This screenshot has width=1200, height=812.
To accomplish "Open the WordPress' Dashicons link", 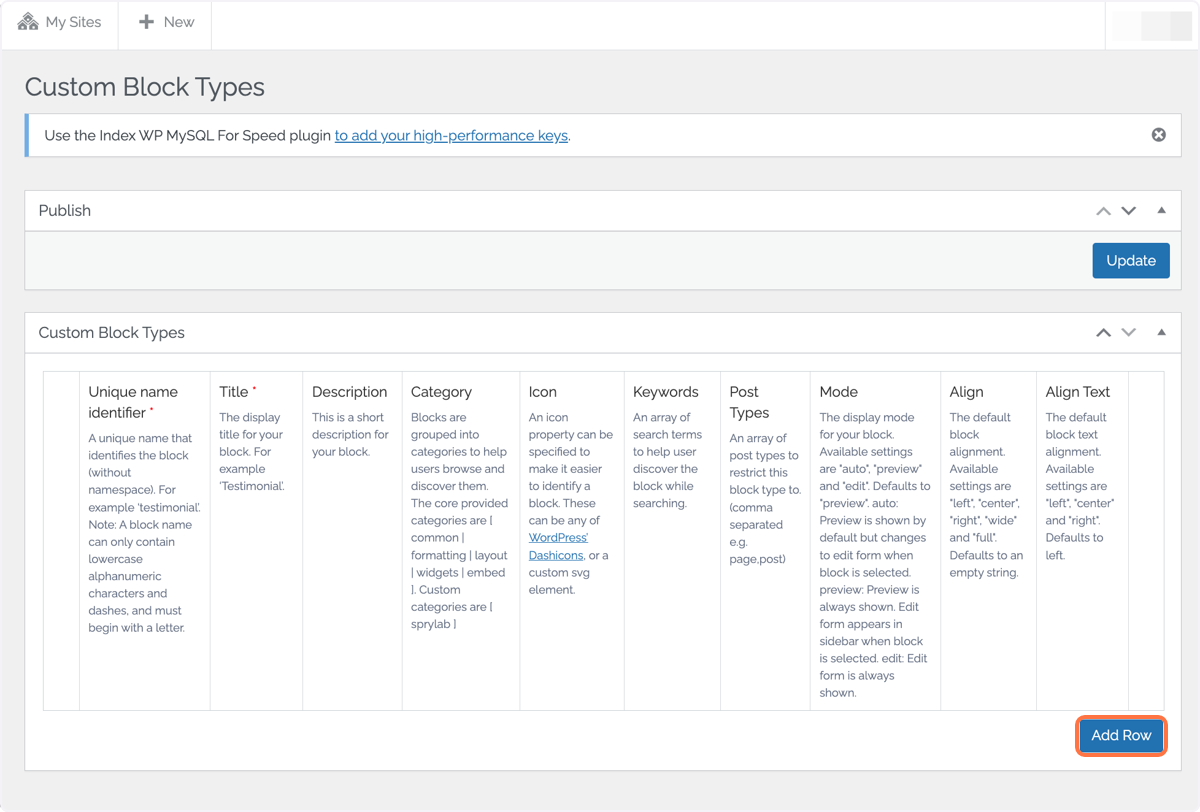I will pyautogui.click(x=559, y=546).
